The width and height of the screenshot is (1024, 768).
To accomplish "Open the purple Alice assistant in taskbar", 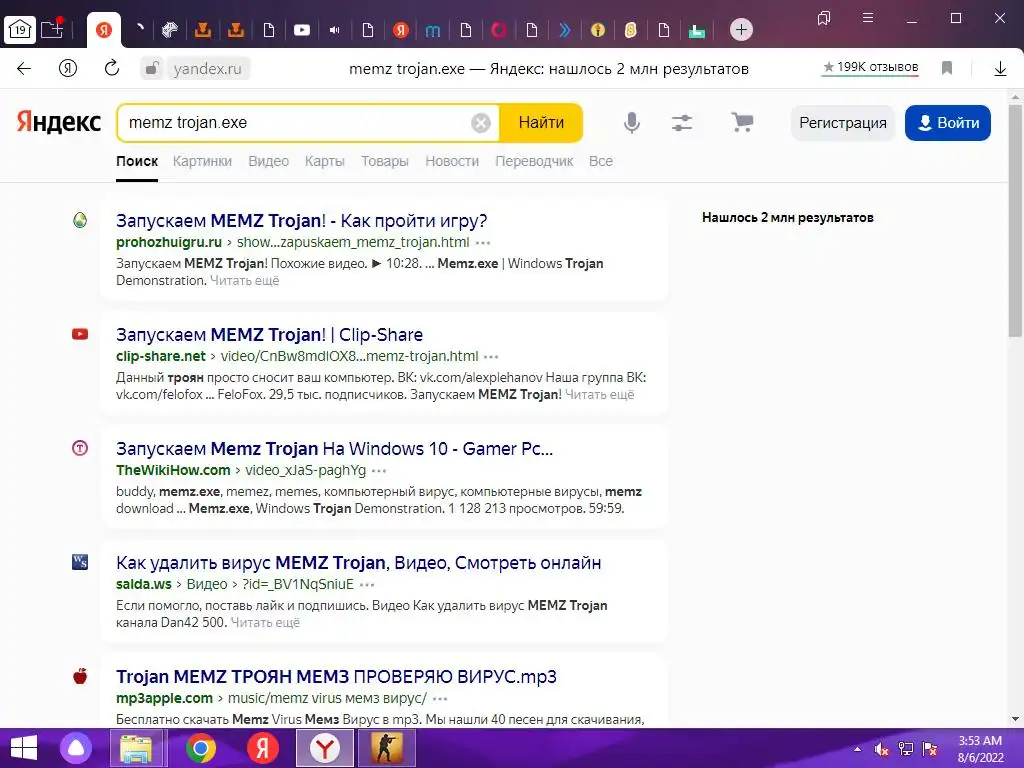I will 76,748.
